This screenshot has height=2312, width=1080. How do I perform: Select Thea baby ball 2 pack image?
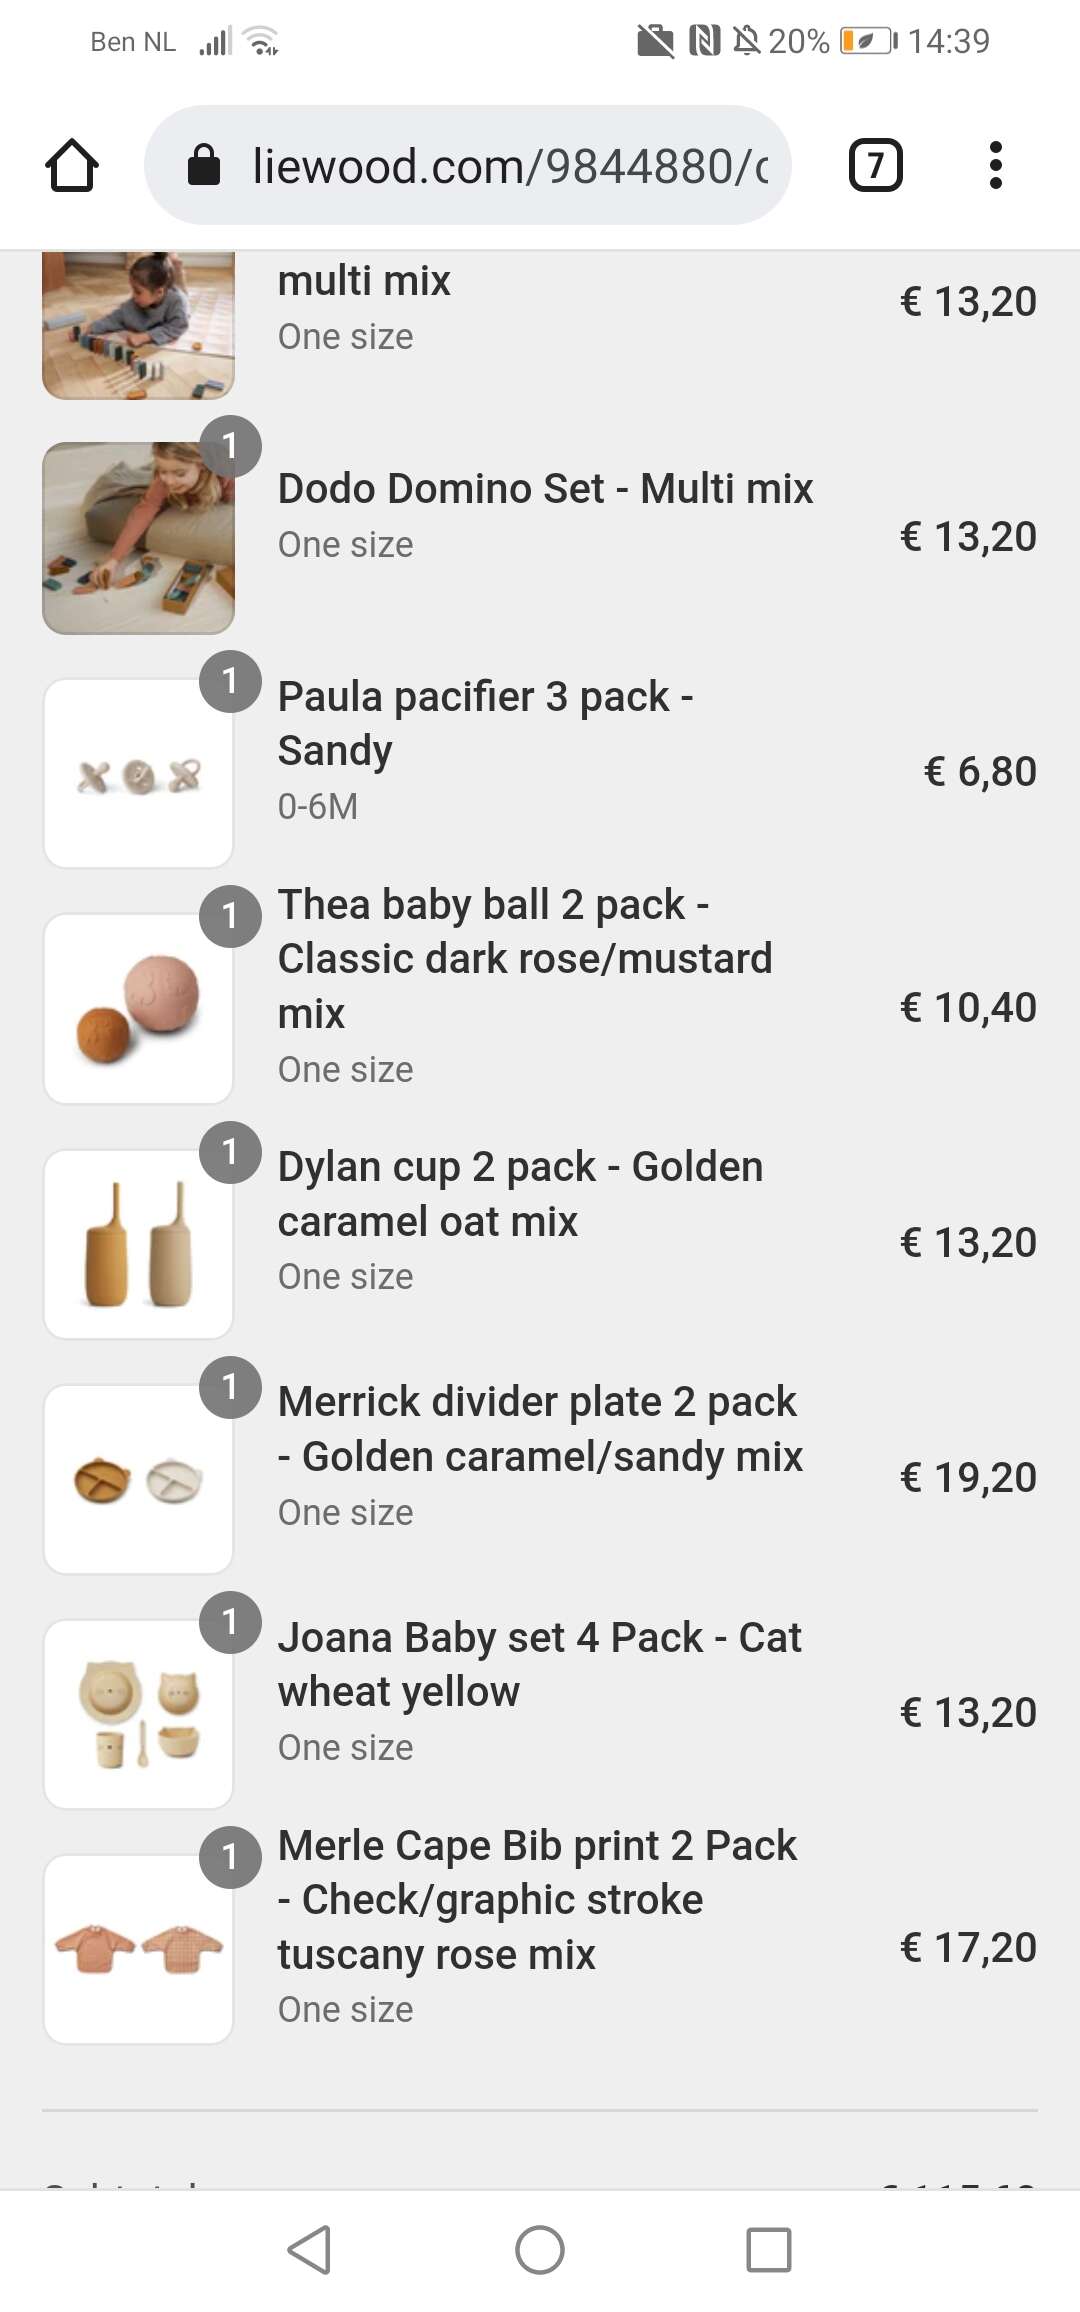[138, 1009]
